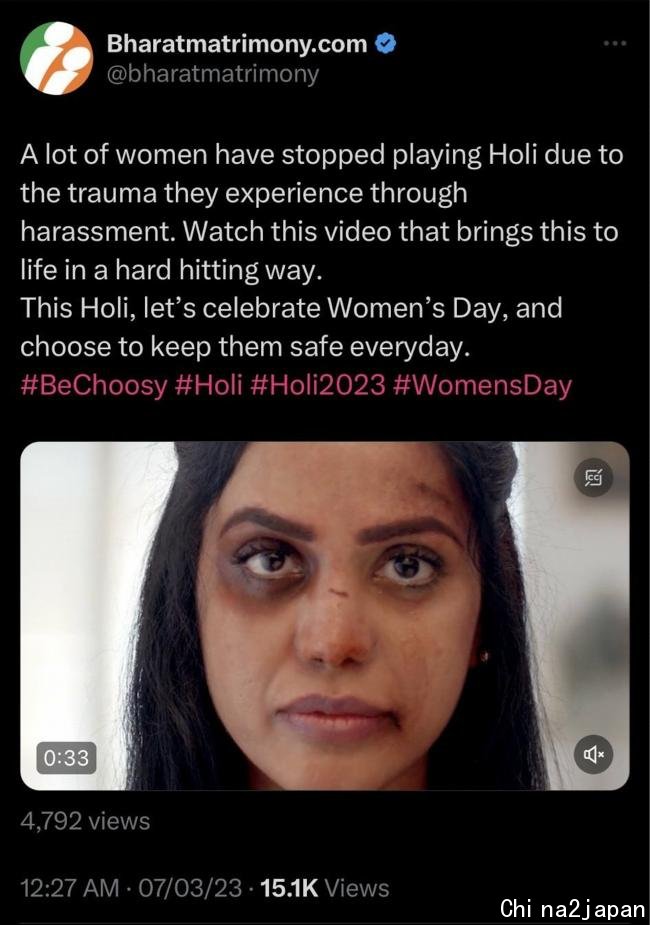The height and width of the screenshot is (925, 650).
Task: Visit the @bharatmatrimony handle
Action: pos(212,74)
